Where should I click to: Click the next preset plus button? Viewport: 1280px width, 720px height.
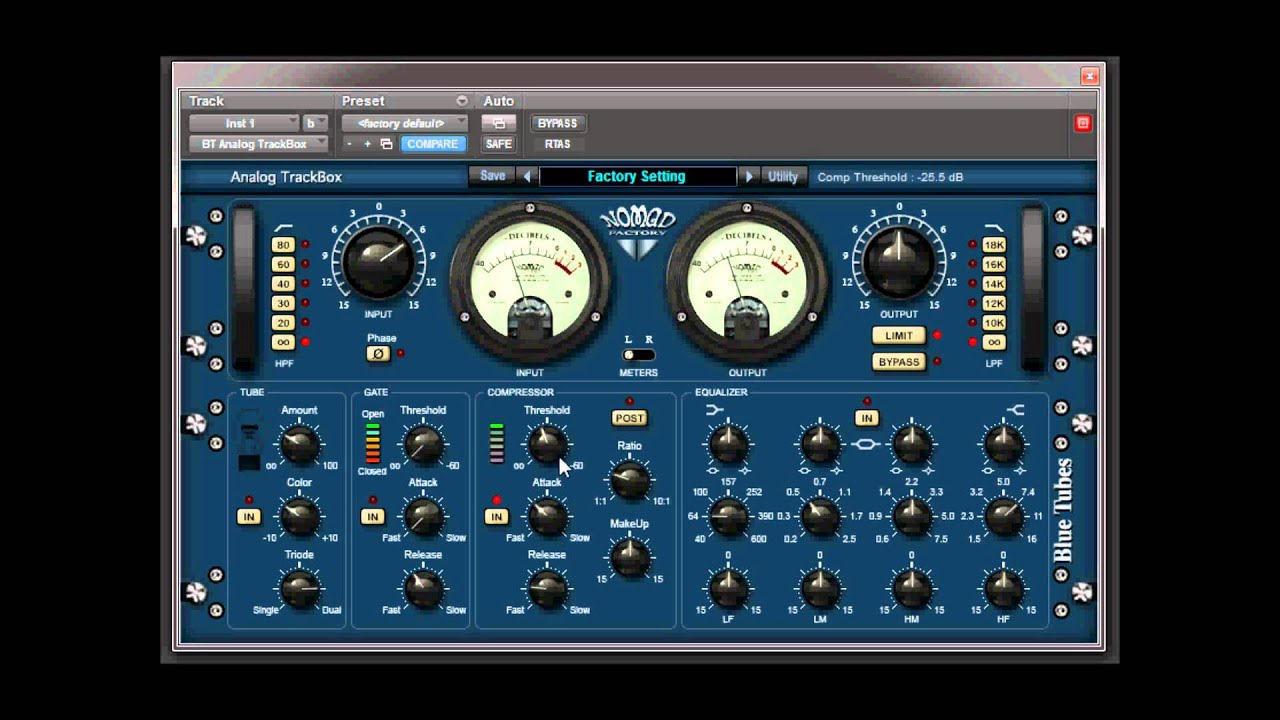(367, 144)
